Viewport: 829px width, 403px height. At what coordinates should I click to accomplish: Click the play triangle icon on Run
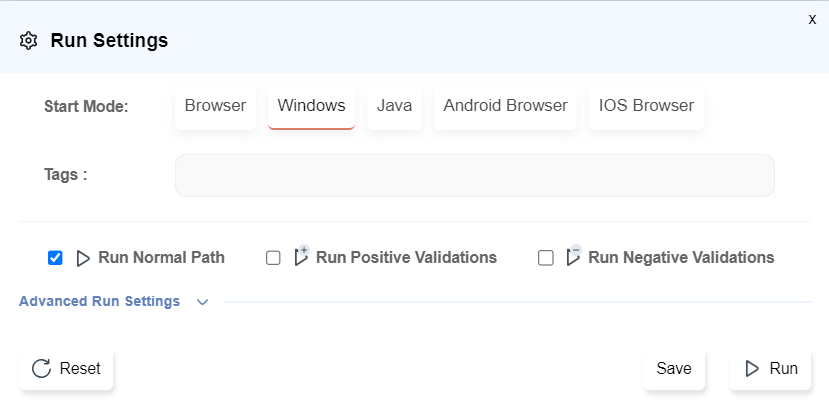[753, 368]
